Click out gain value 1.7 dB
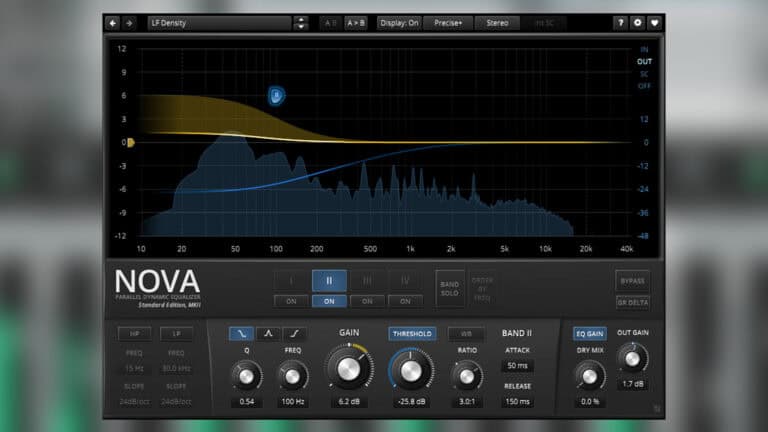768x432 pixels. tap(632, 384)
